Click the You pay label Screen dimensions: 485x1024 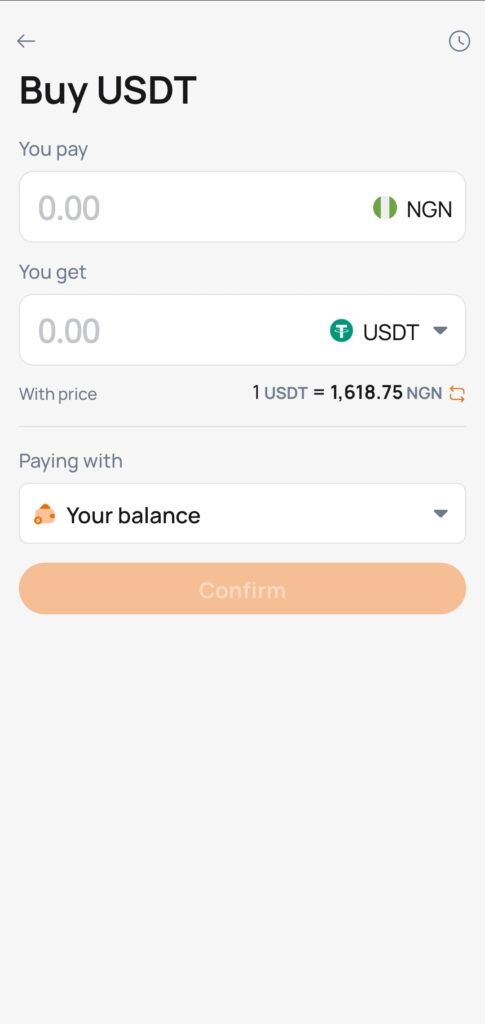click(54, 150)
